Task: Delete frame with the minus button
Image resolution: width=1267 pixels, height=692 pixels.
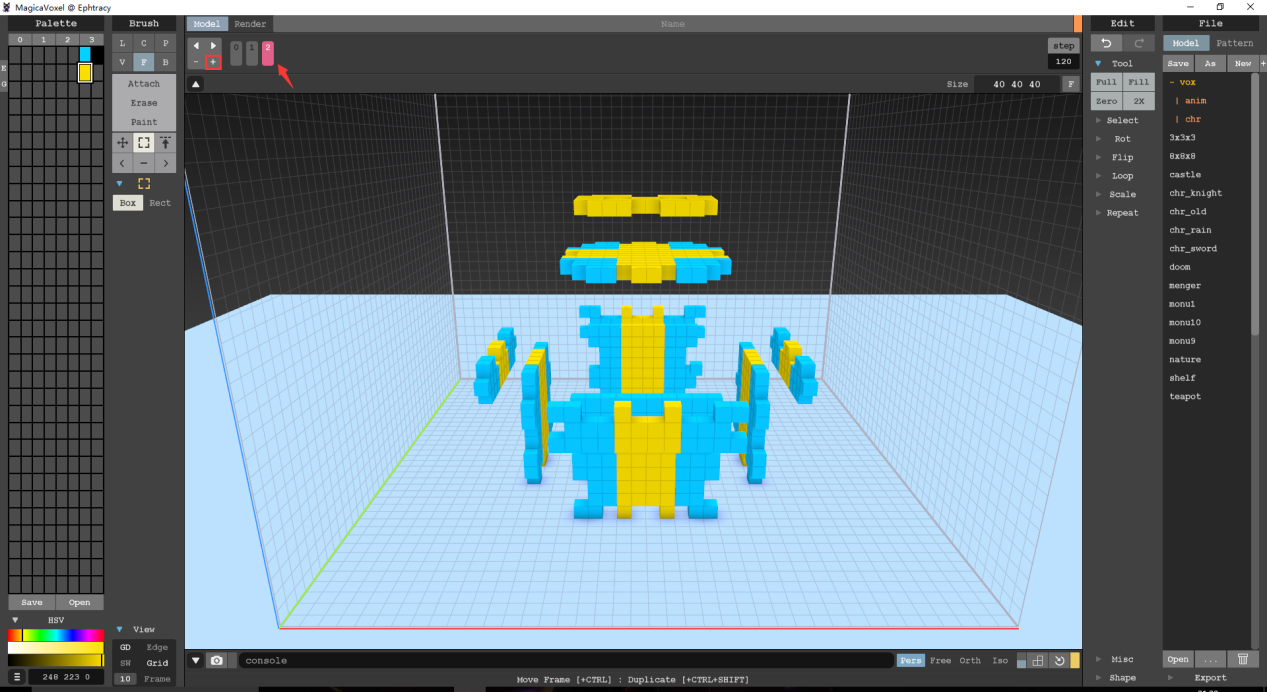Action: 196,62
